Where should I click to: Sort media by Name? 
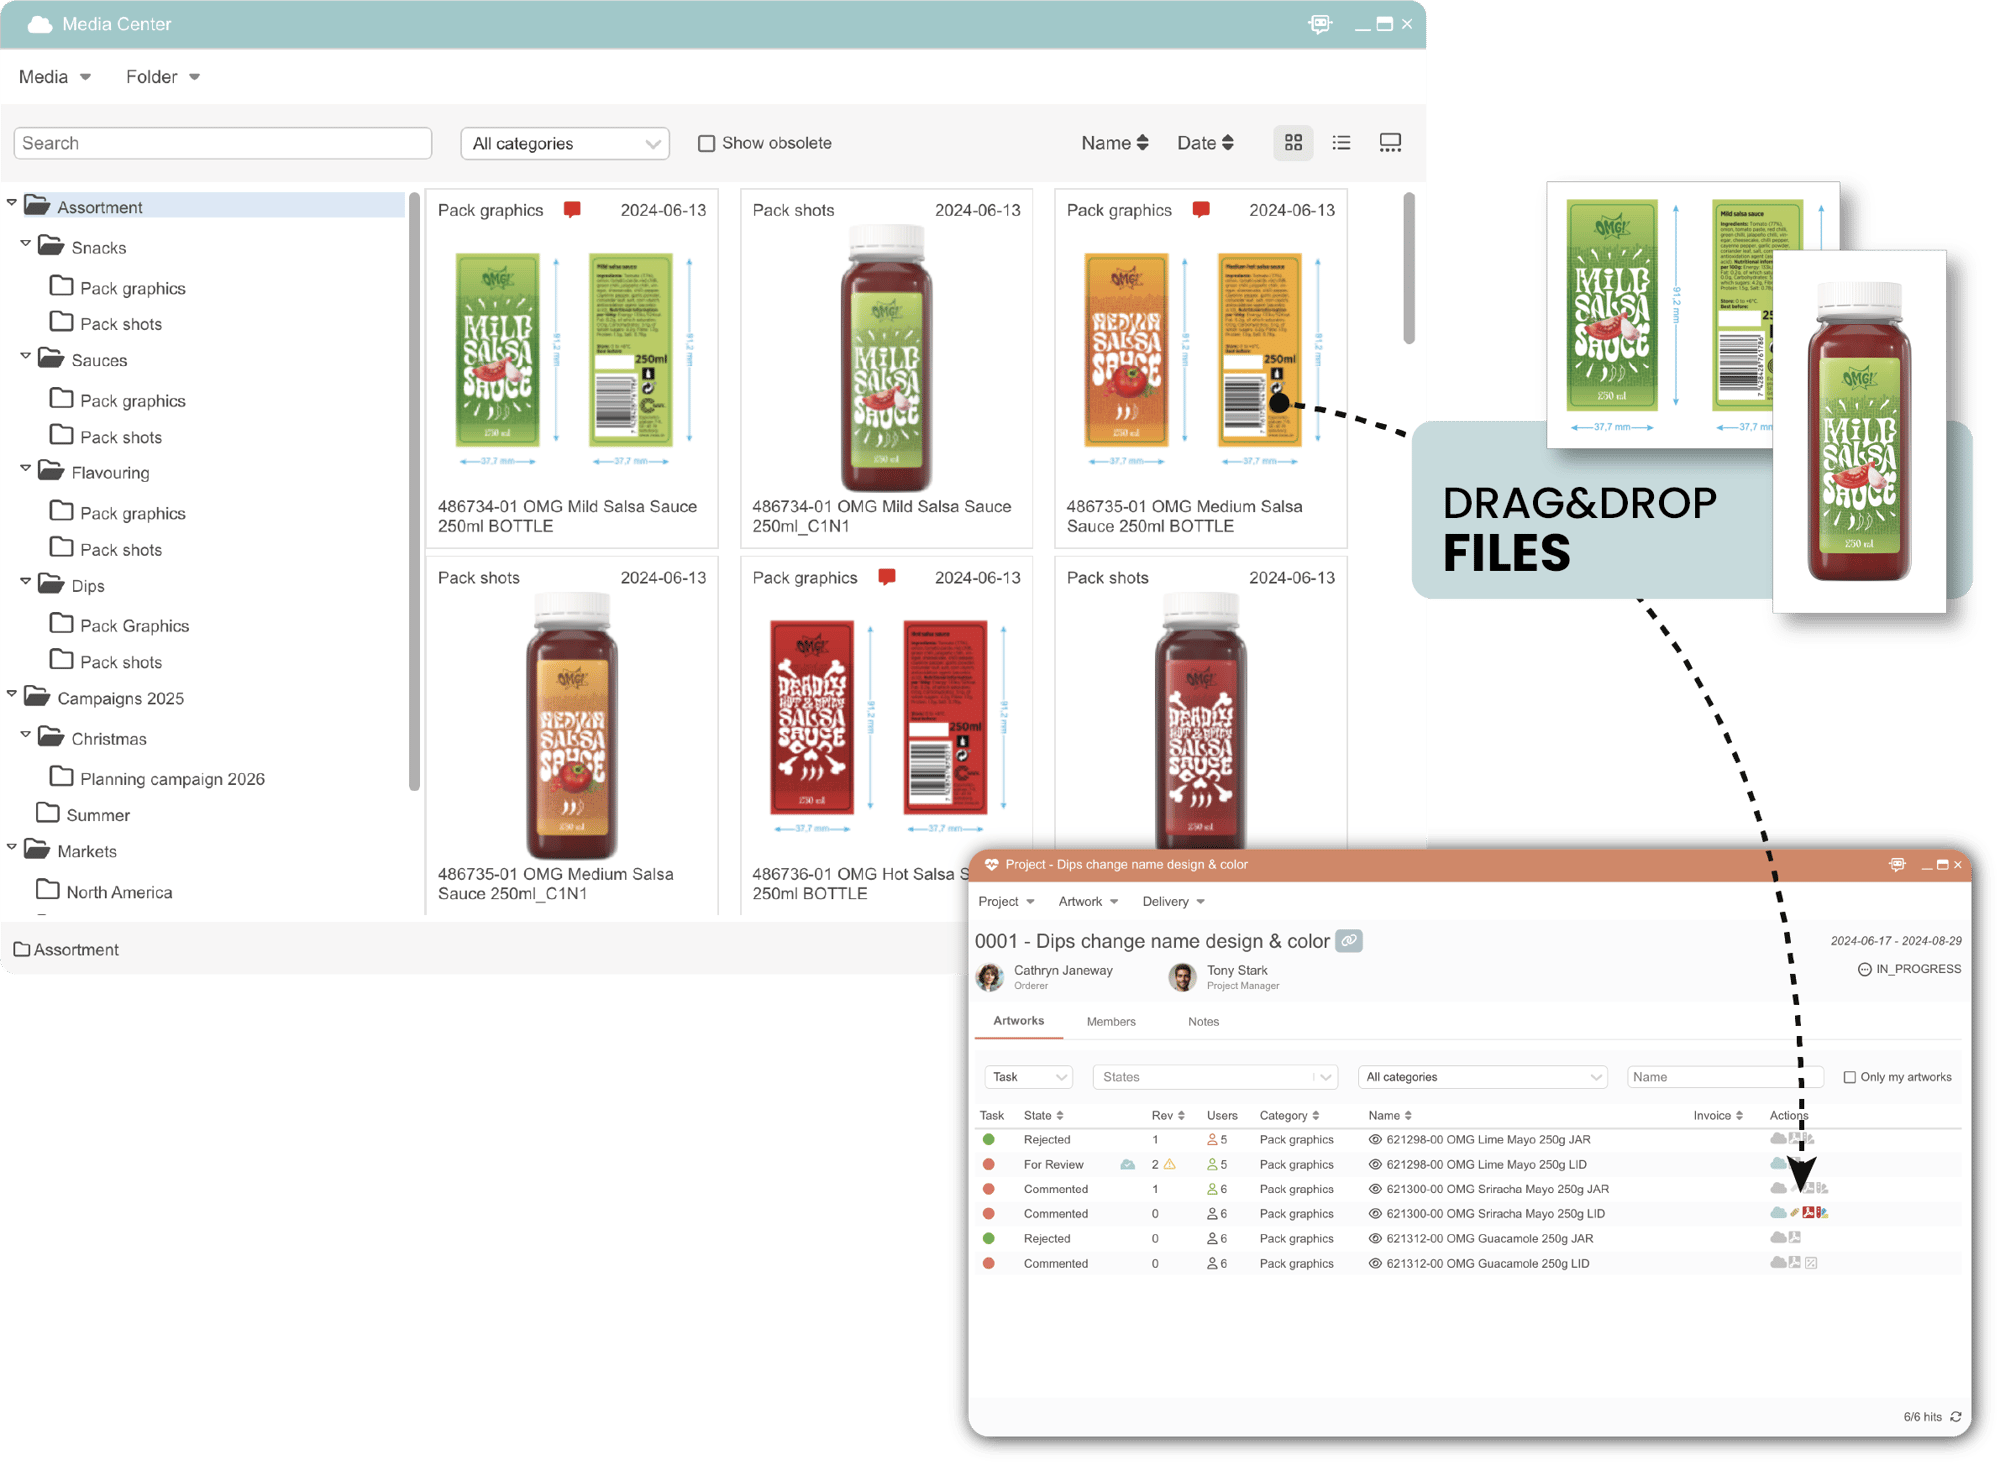tap(1114, 143)
